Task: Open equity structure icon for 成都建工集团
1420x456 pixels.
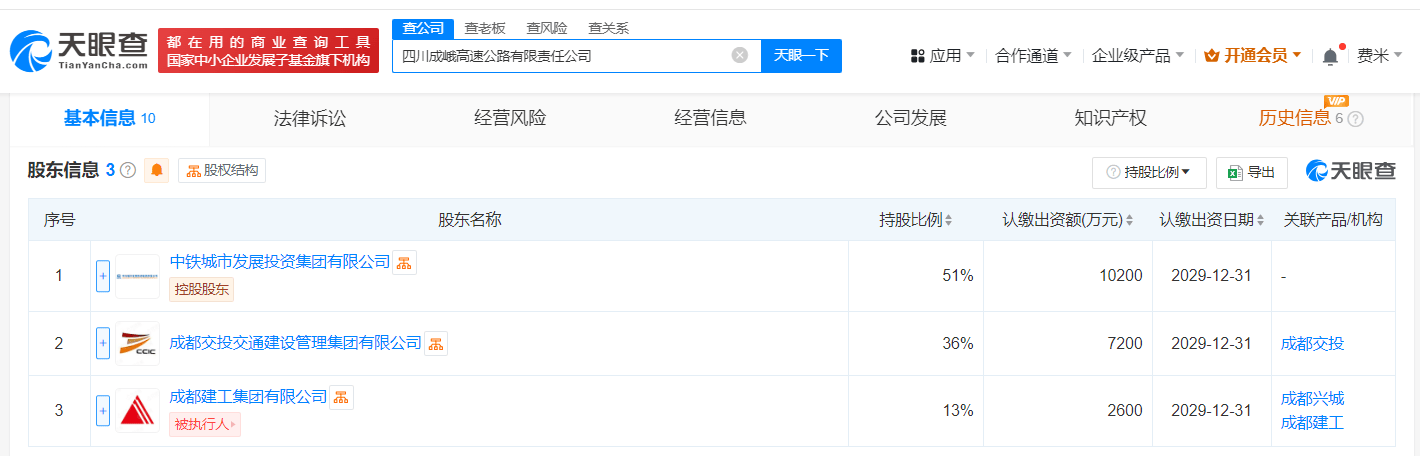Action: 342,398
